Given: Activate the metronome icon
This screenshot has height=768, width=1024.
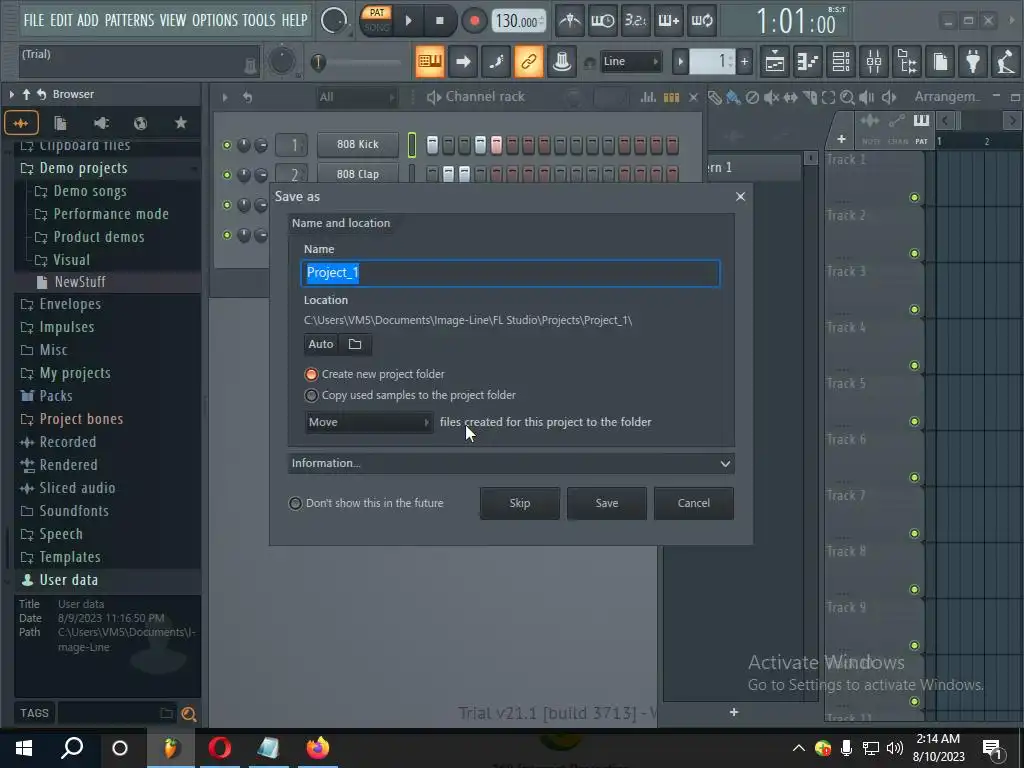Looking at the screenshot, I should point(570,21).
